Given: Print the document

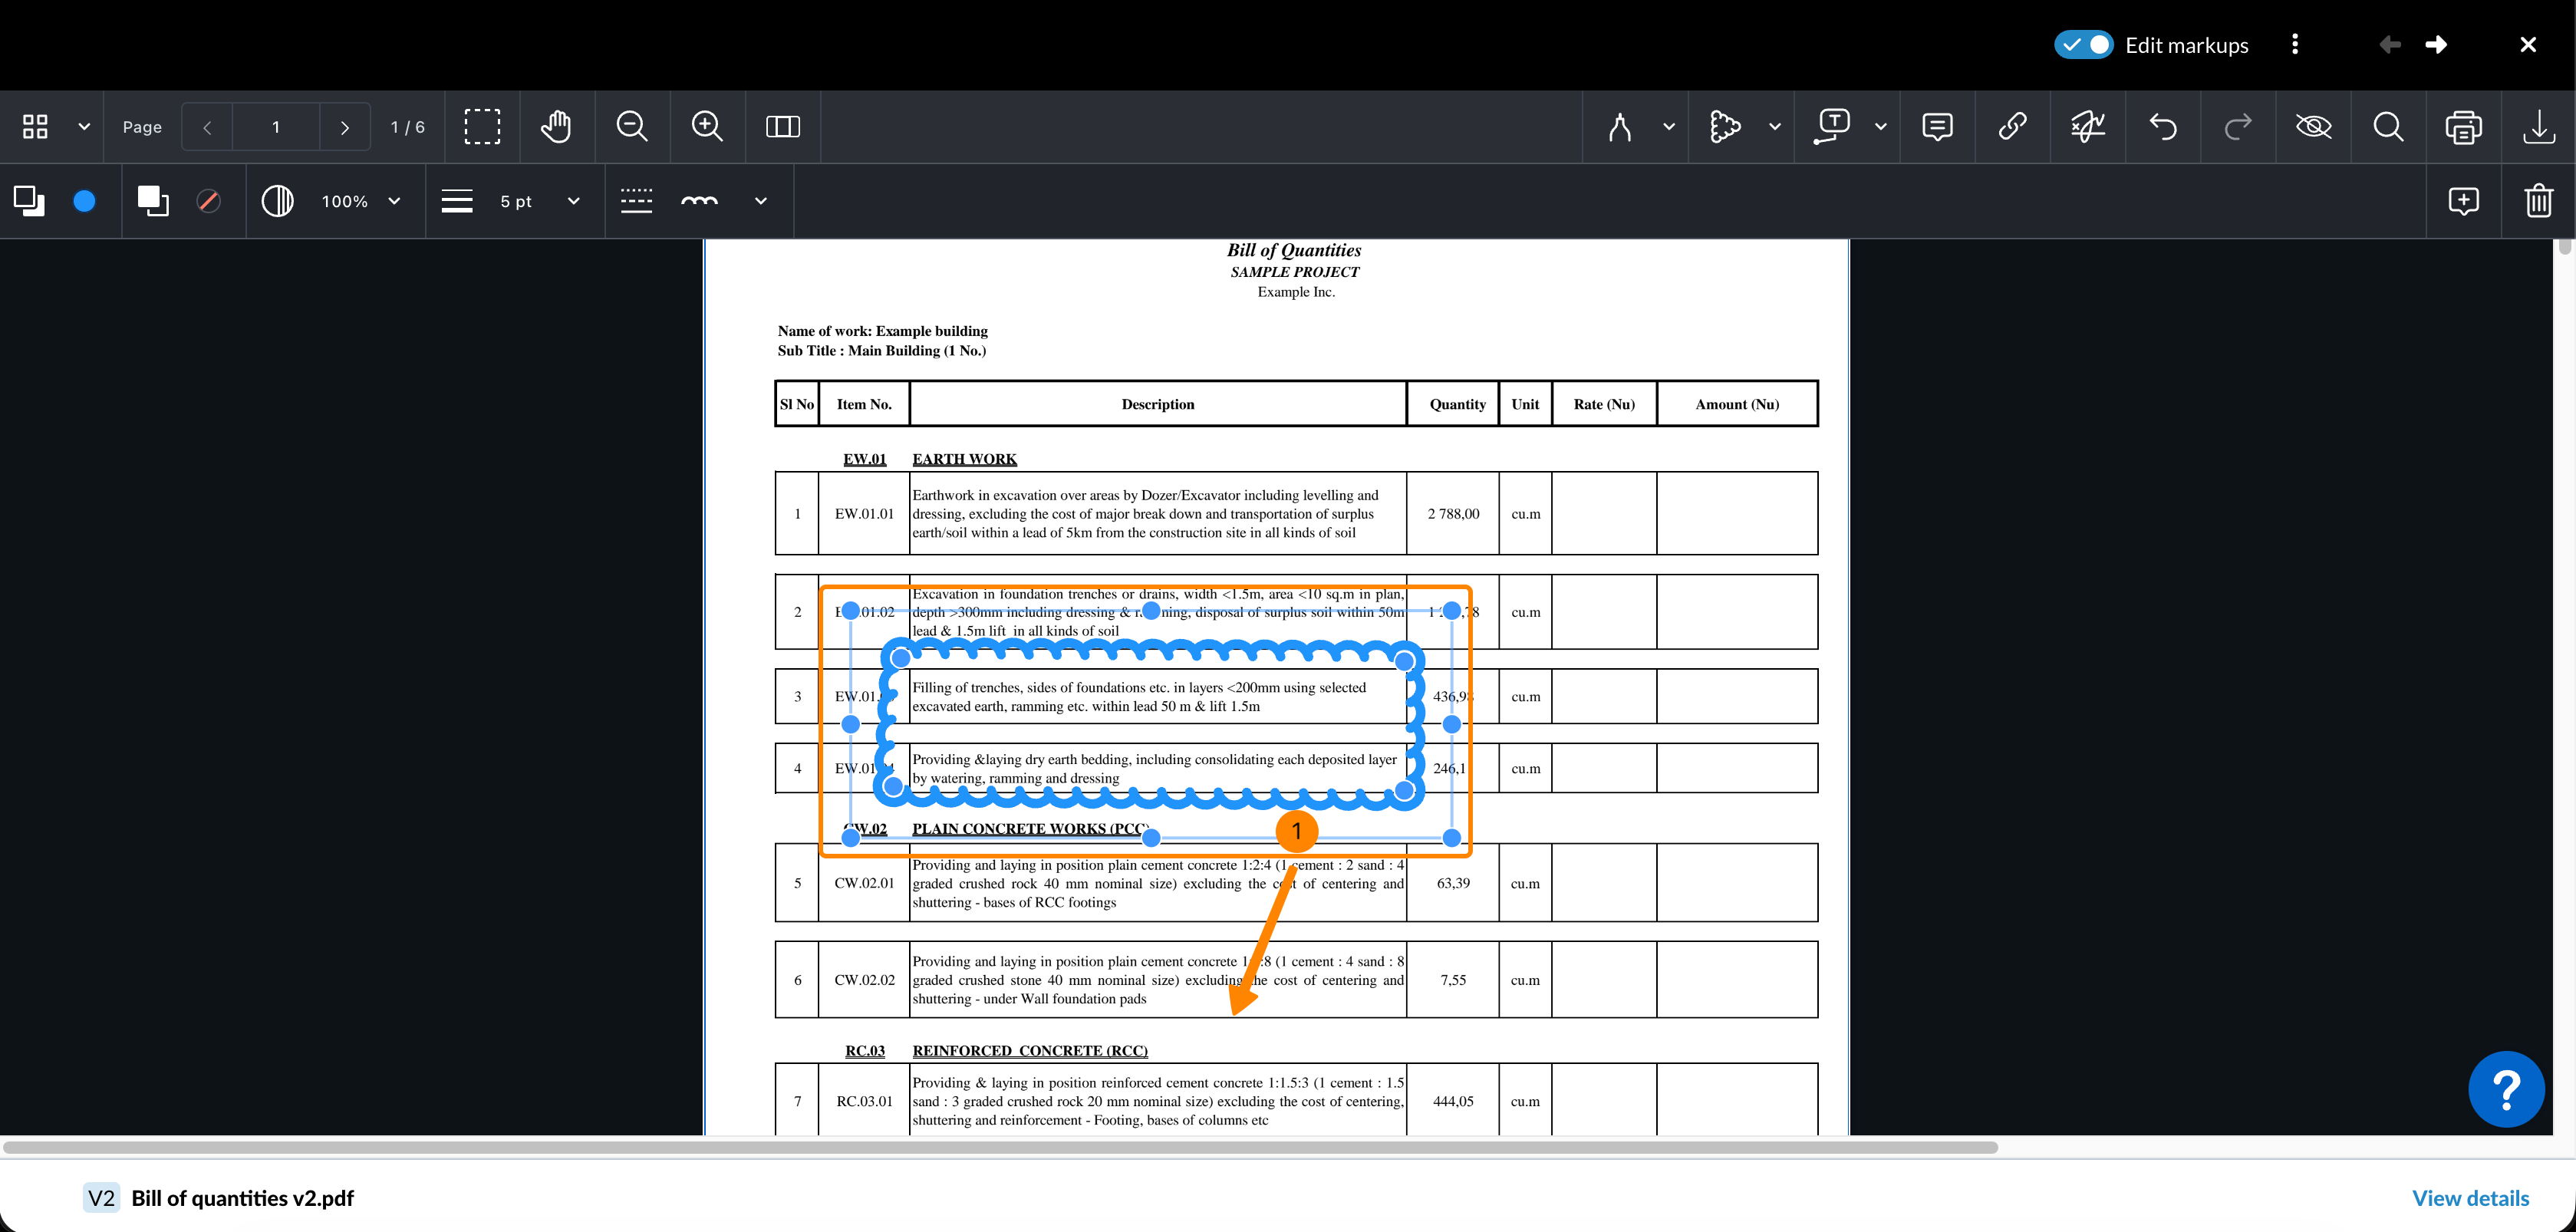Looking at the screenshot, I should coord(2463,127).
